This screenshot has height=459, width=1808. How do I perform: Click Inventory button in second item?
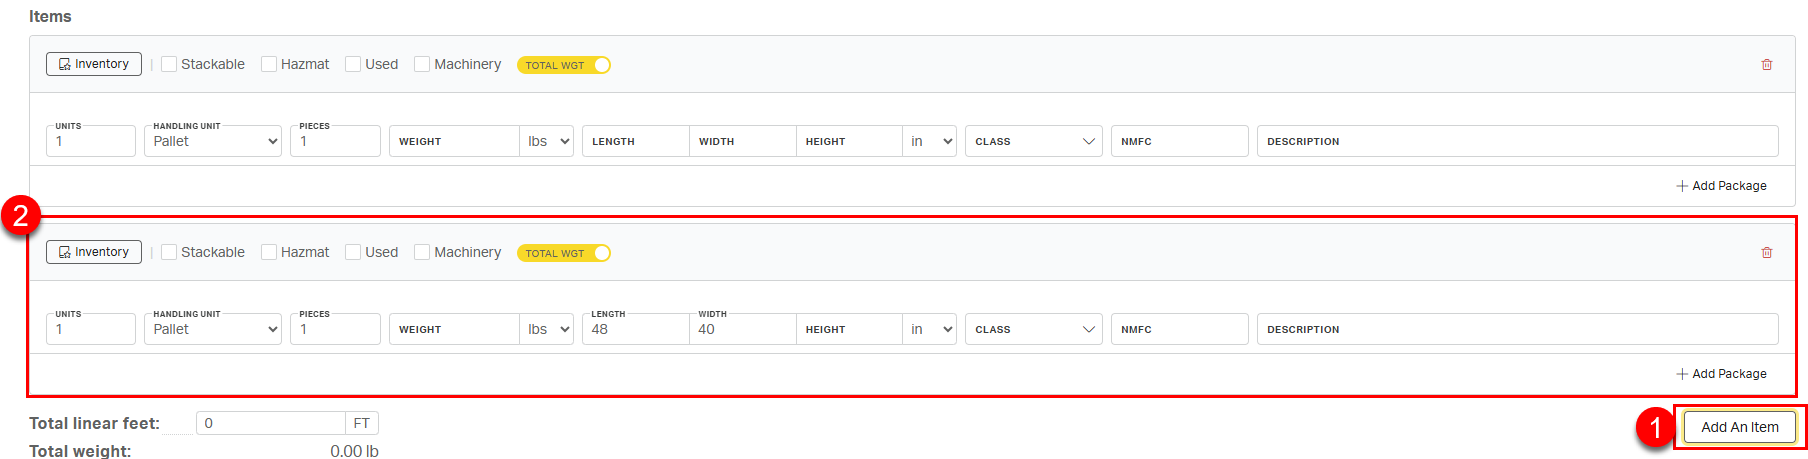coord(94,252)
